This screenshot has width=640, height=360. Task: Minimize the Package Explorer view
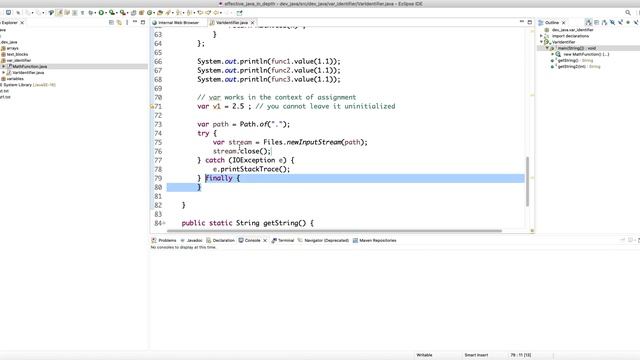coord(135,22)
